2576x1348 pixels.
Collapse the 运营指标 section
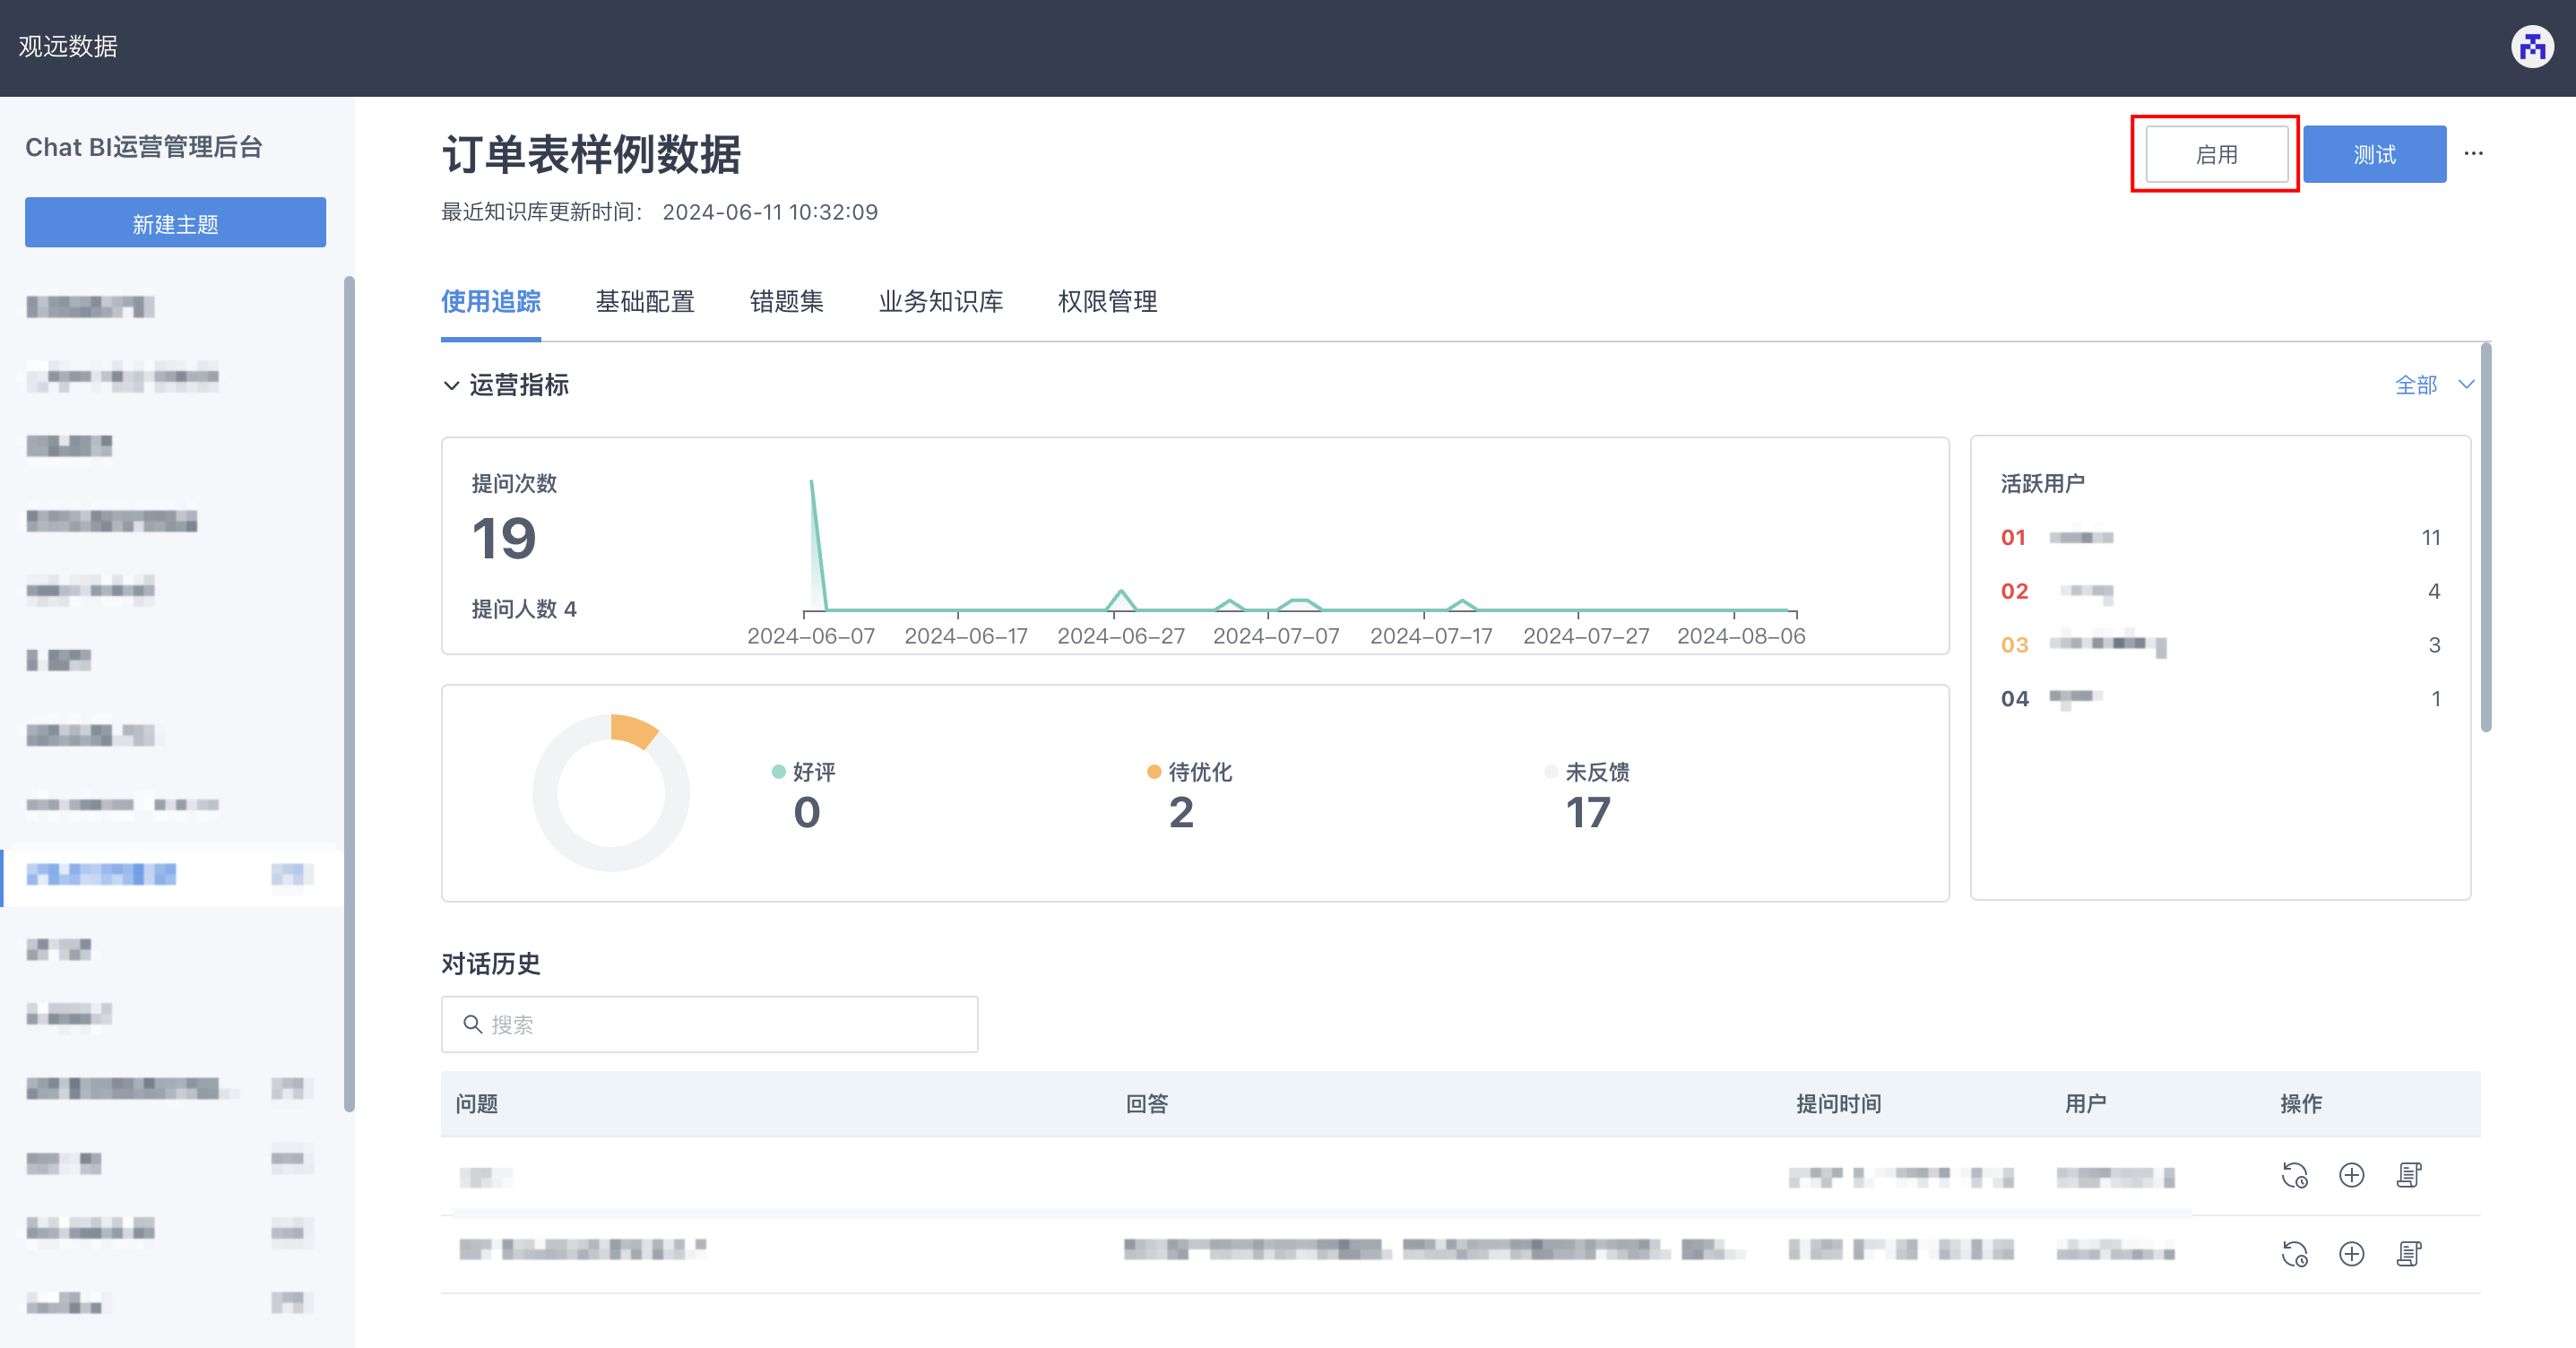coord(451,386)
